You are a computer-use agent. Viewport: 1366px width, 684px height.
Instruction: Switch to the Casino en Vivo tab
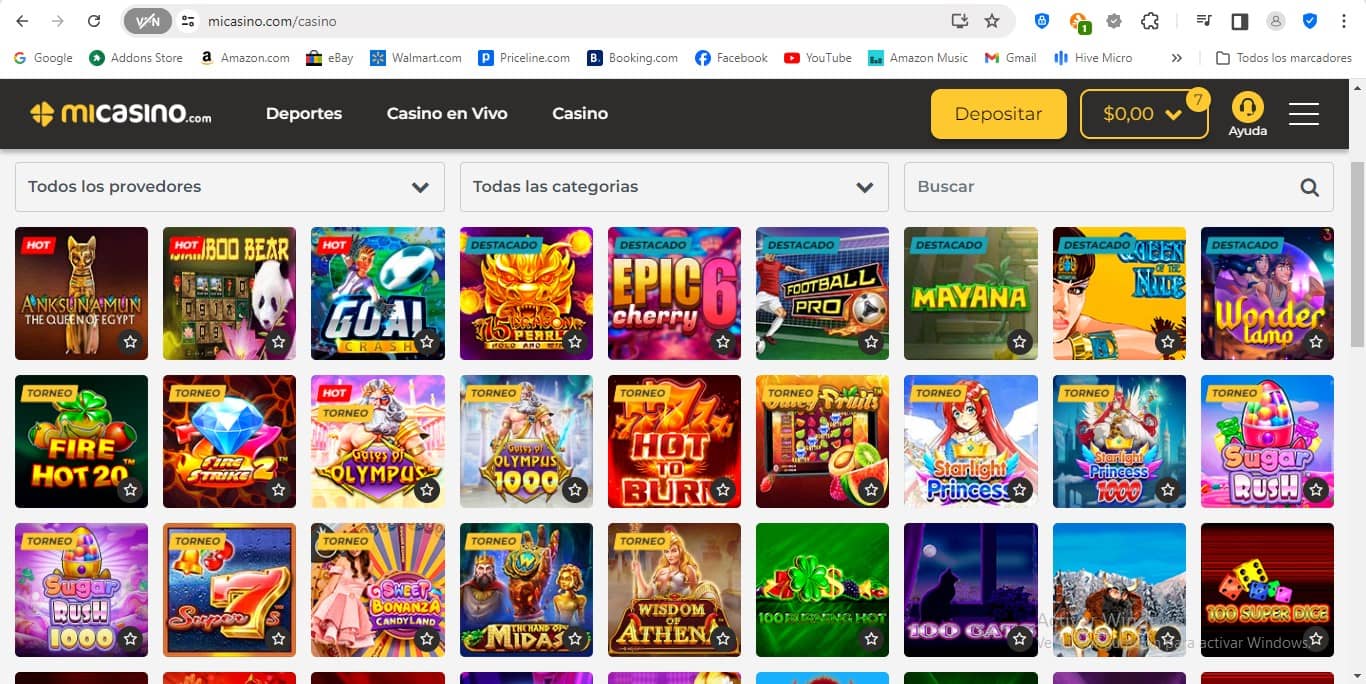(x=447, y=114)
